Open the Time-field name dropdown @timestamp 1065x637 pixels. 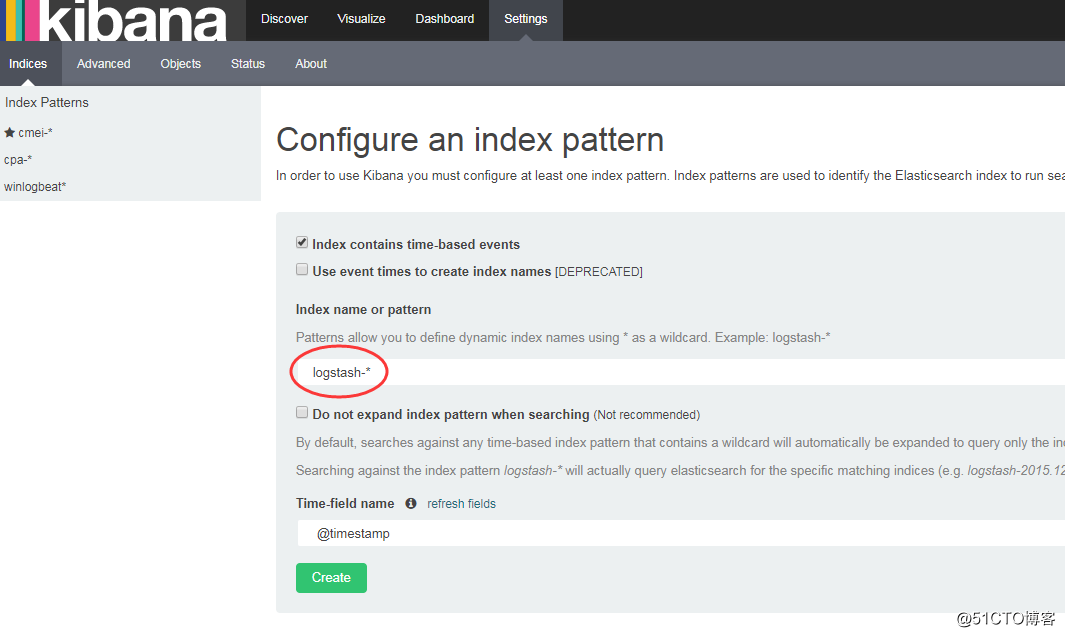coord(681,533)
